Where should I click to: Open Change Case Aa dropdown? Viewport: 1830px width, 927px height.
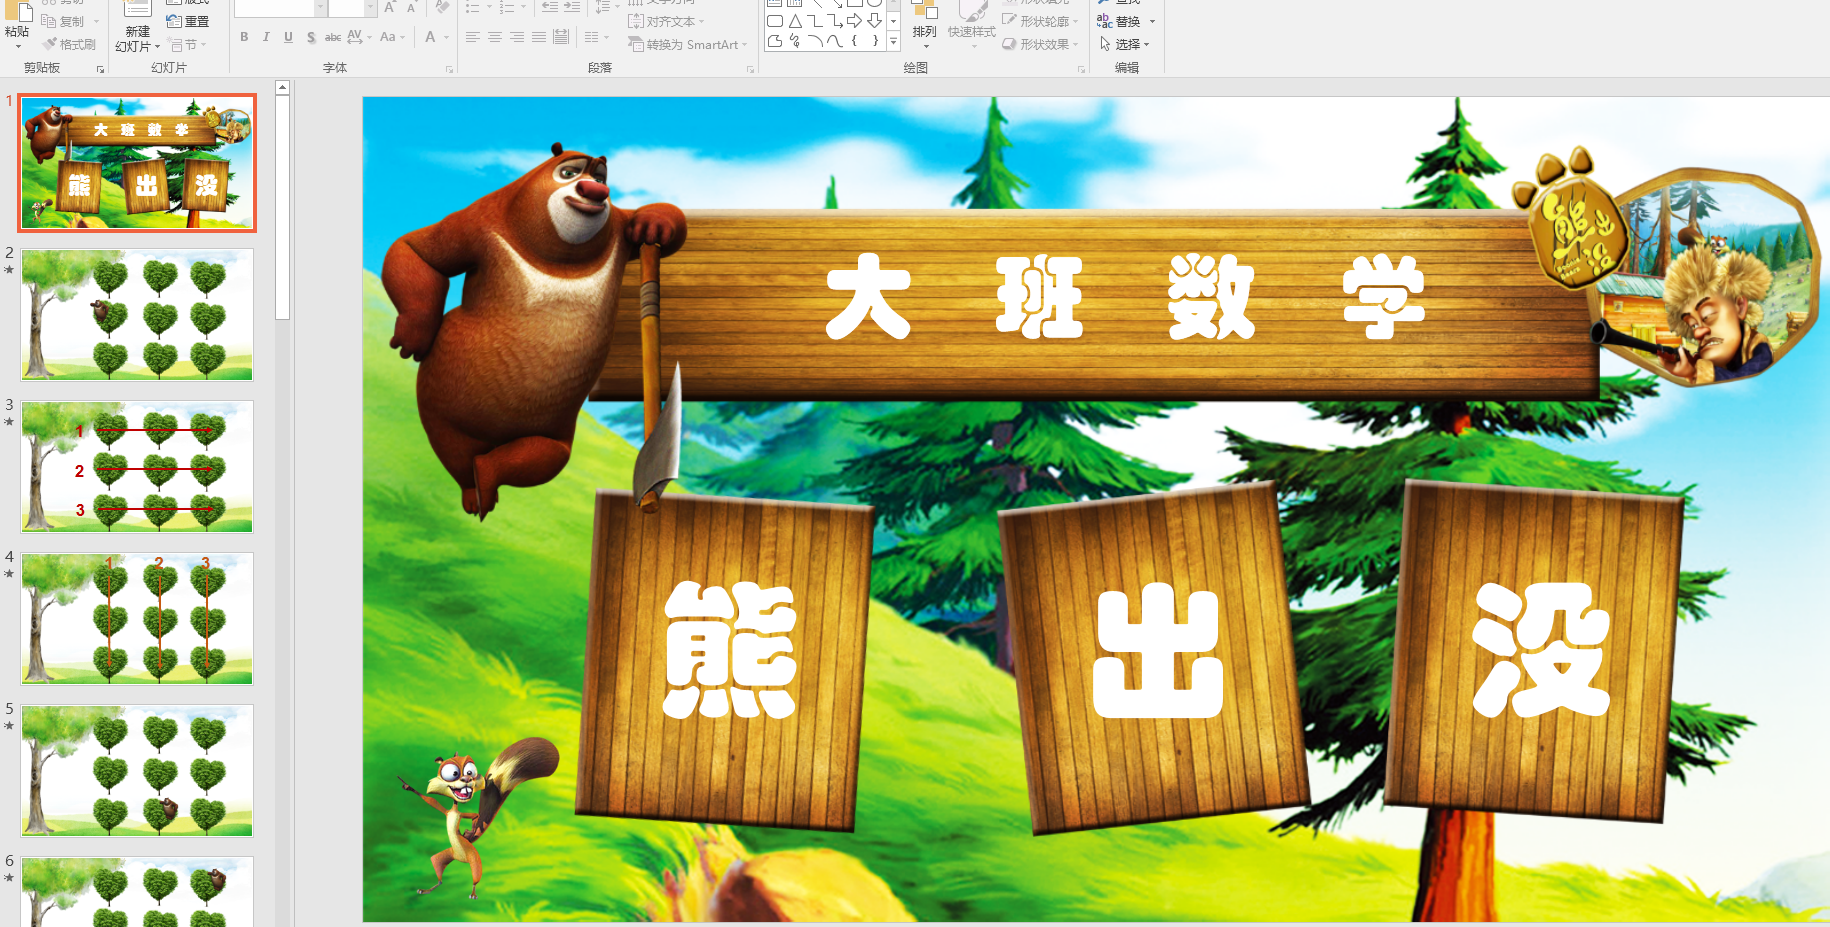pyautogui.click(x=391, y=37)
